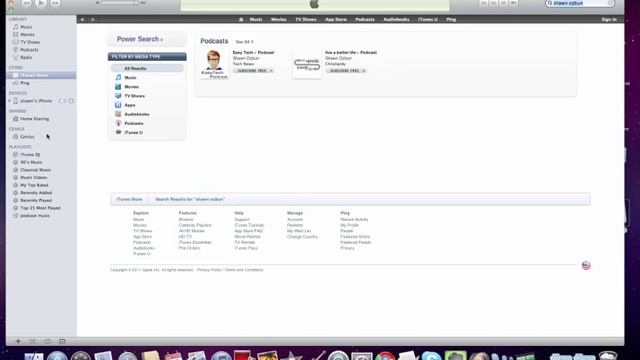Filter results by TV Shows

coord(134,96)
